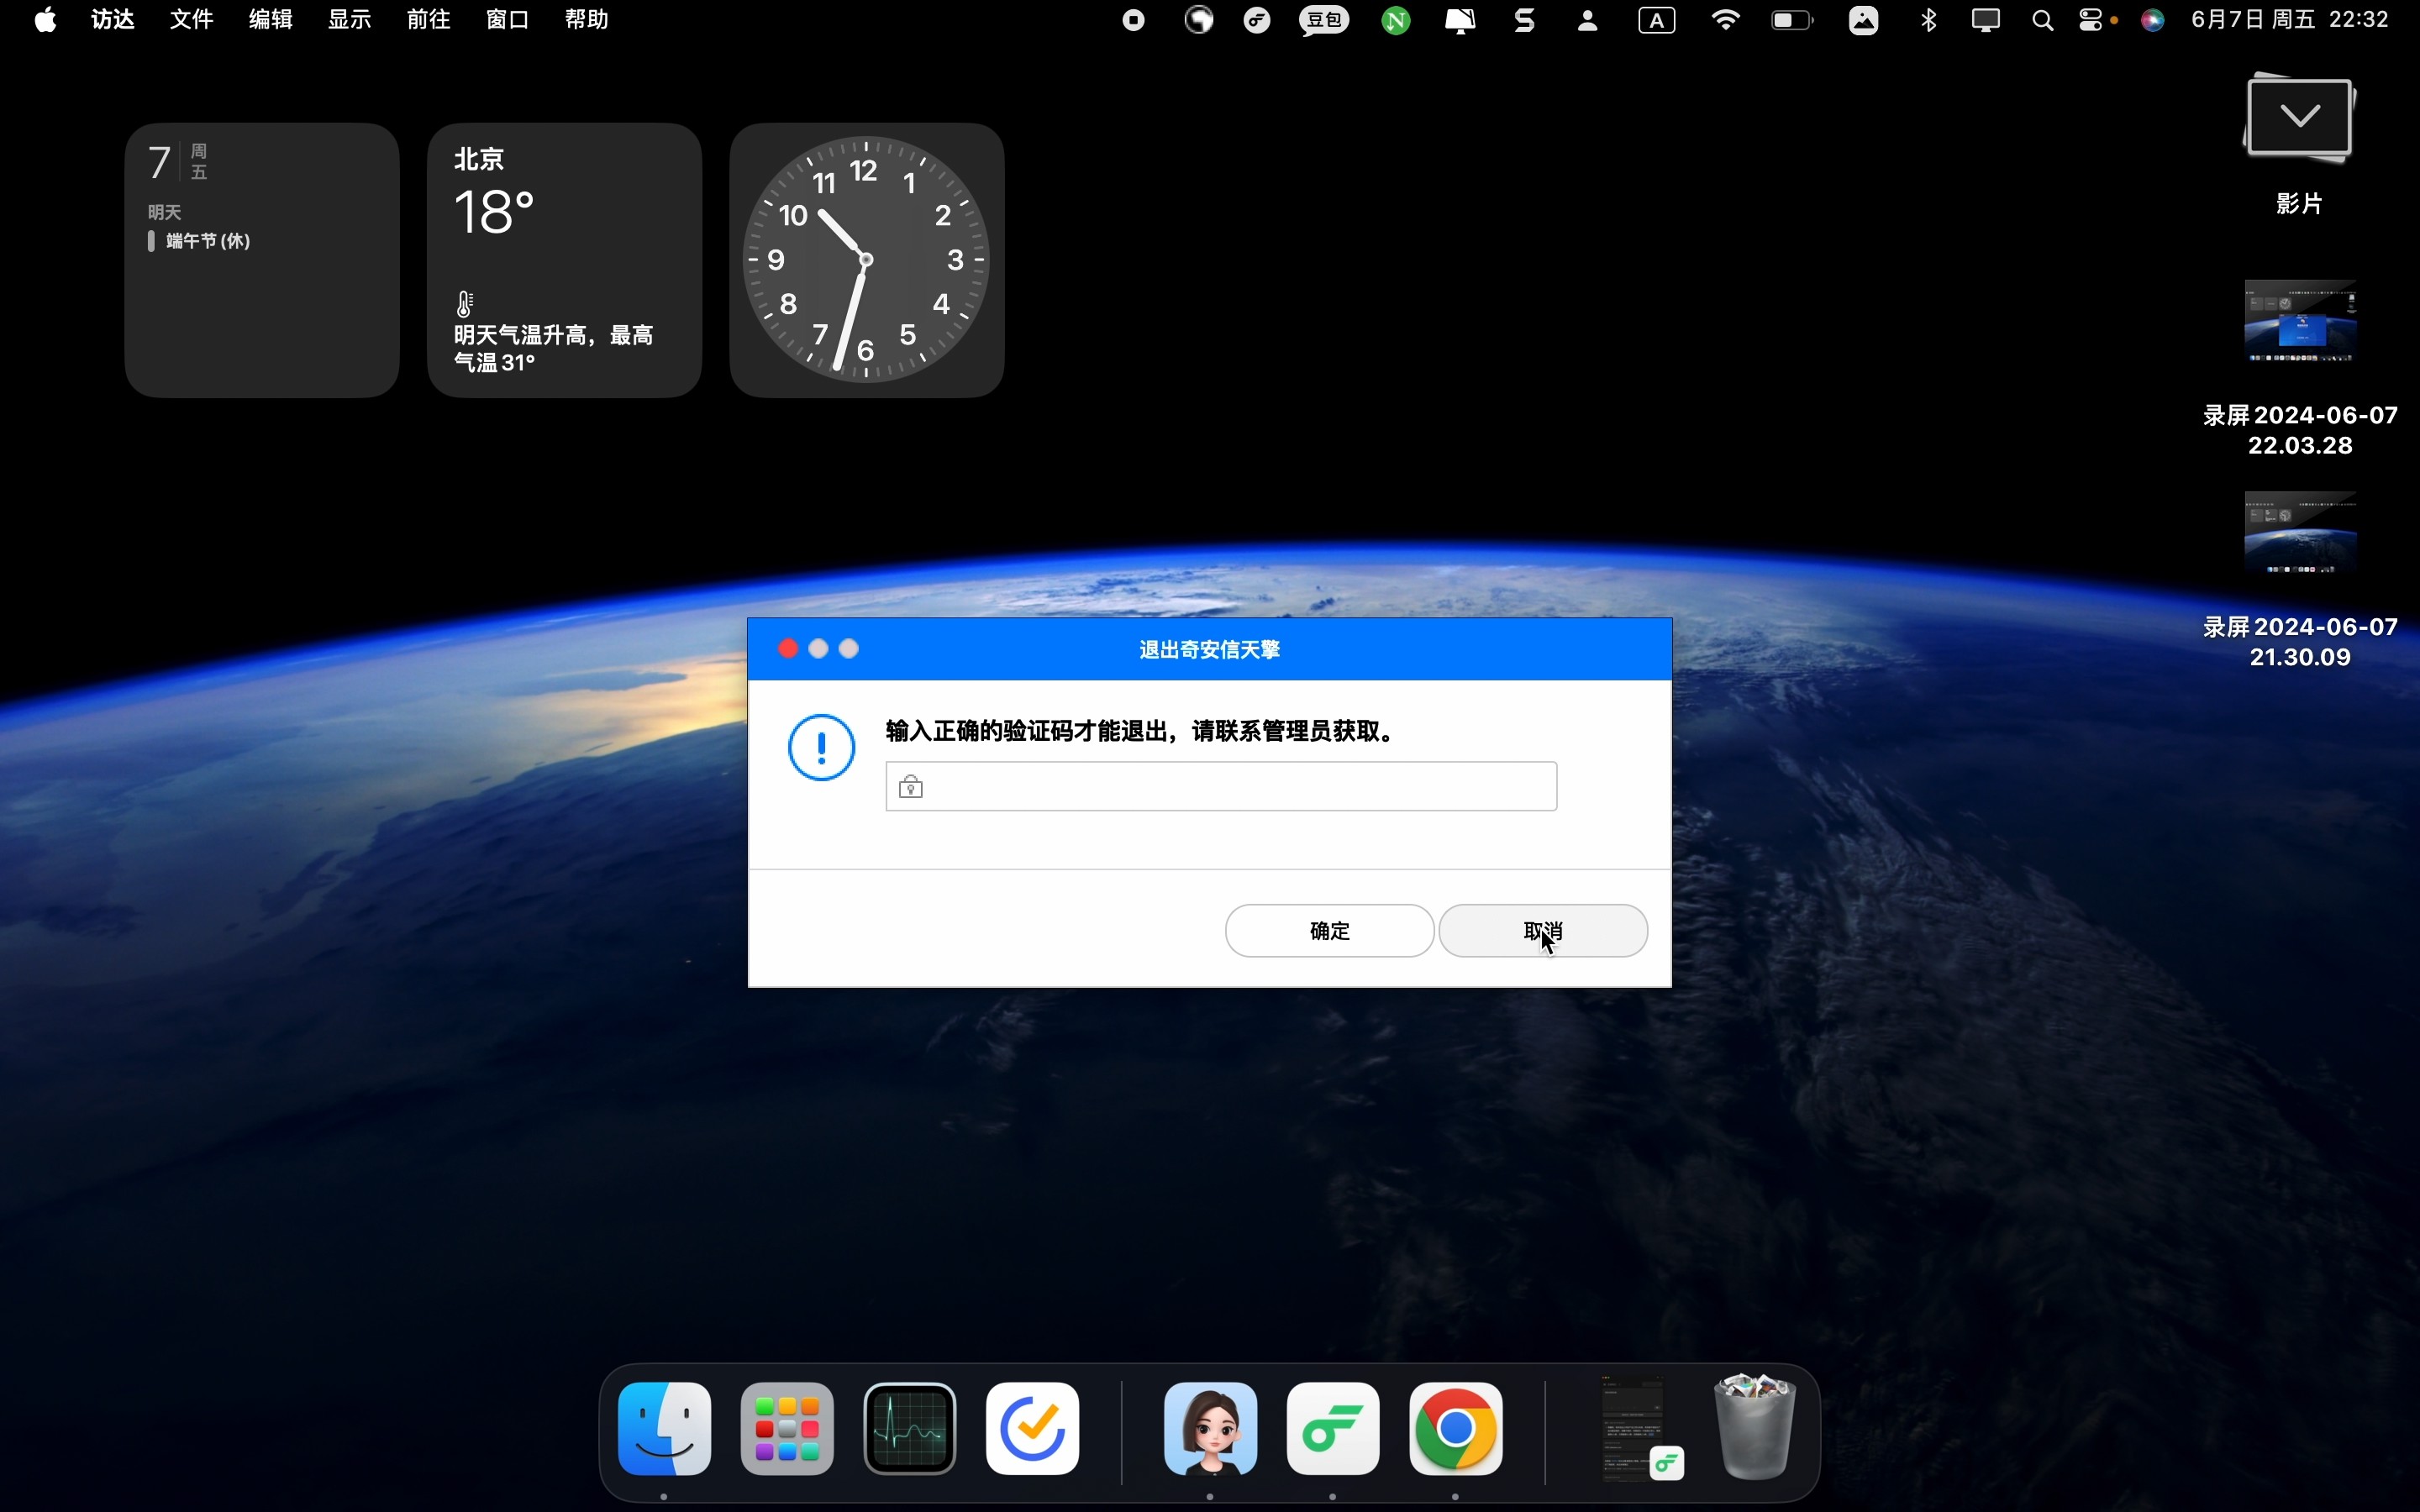
Task: Select screen recording 22.03.28 thumbnail
Action: (2299, 322)
